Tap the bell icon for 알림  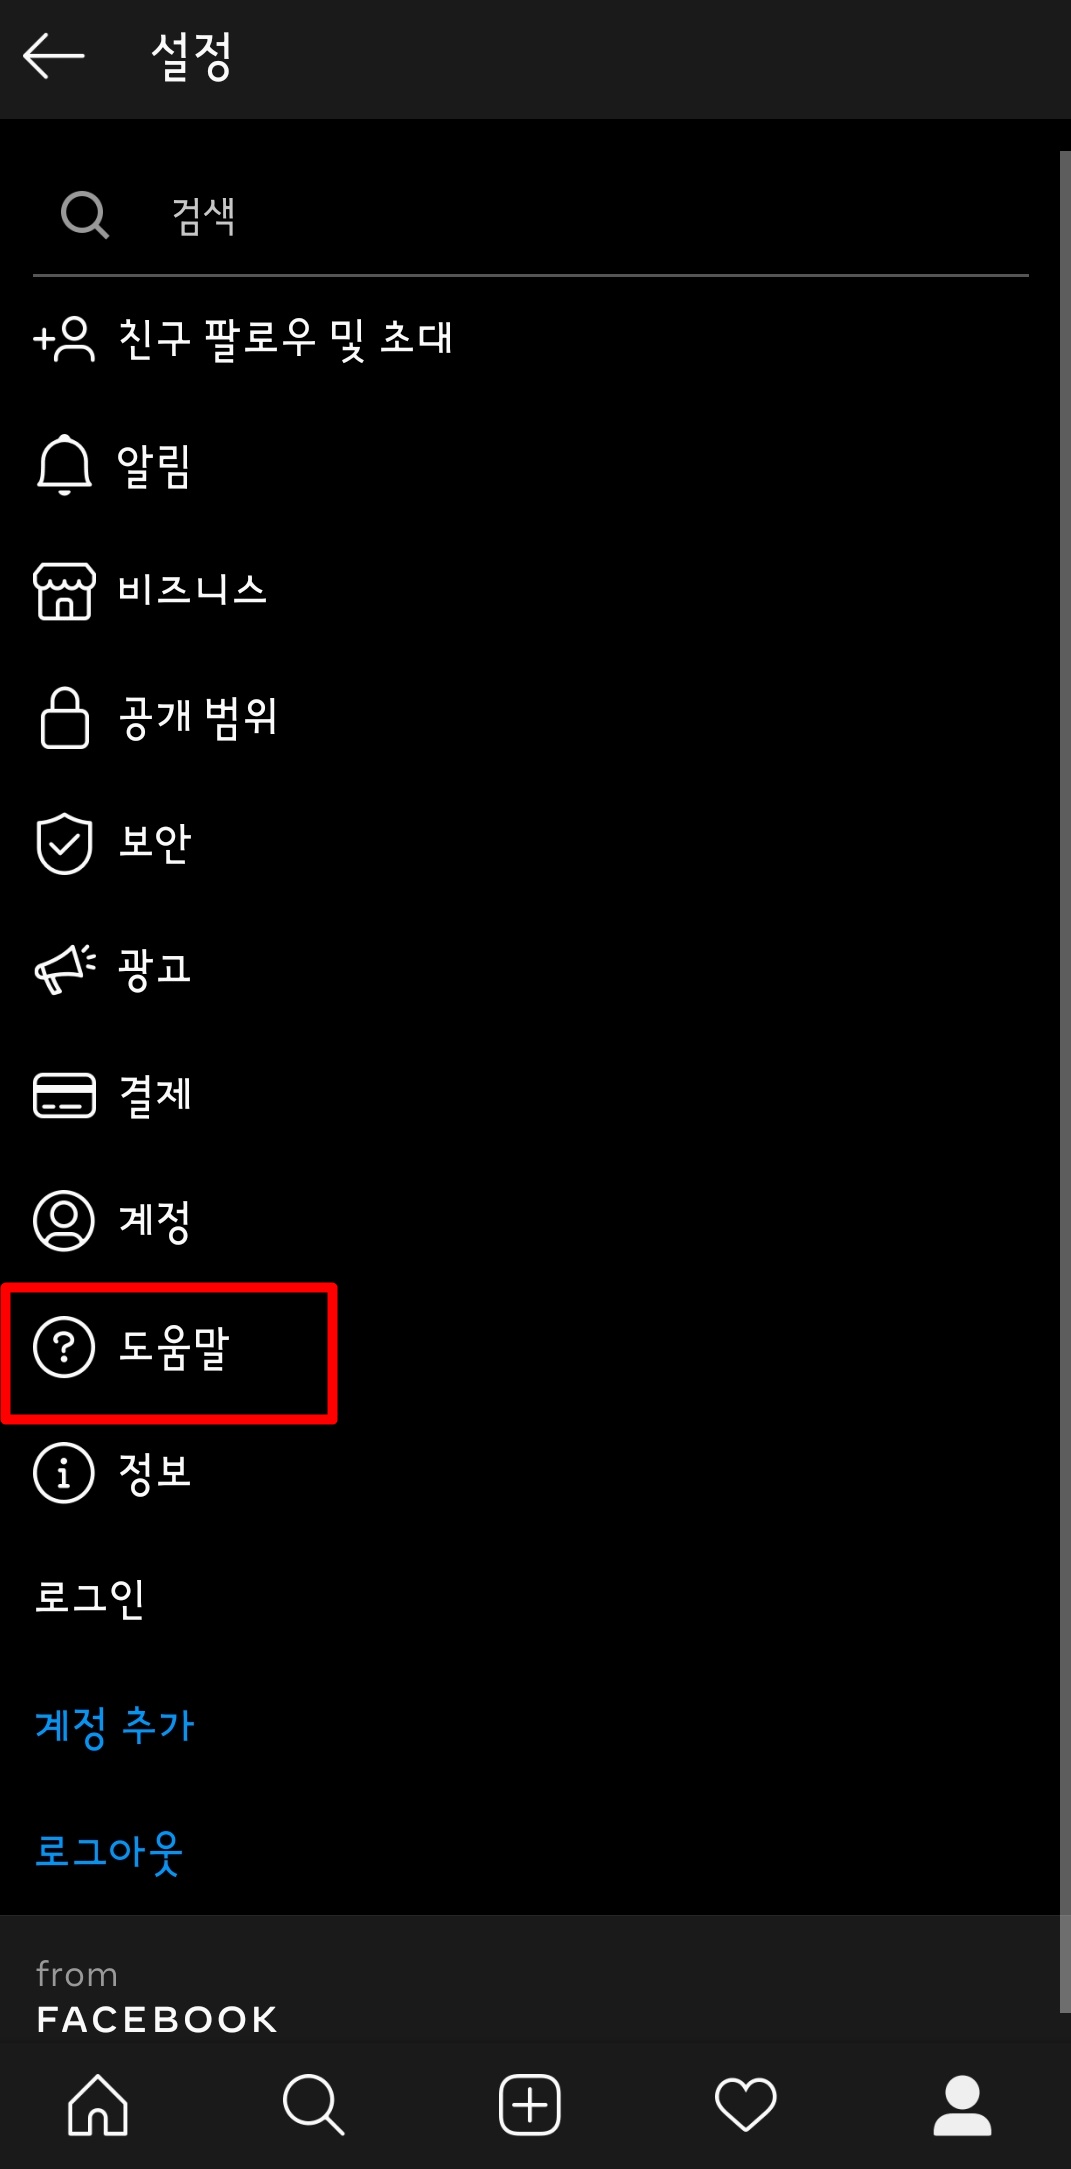(64, 465)
